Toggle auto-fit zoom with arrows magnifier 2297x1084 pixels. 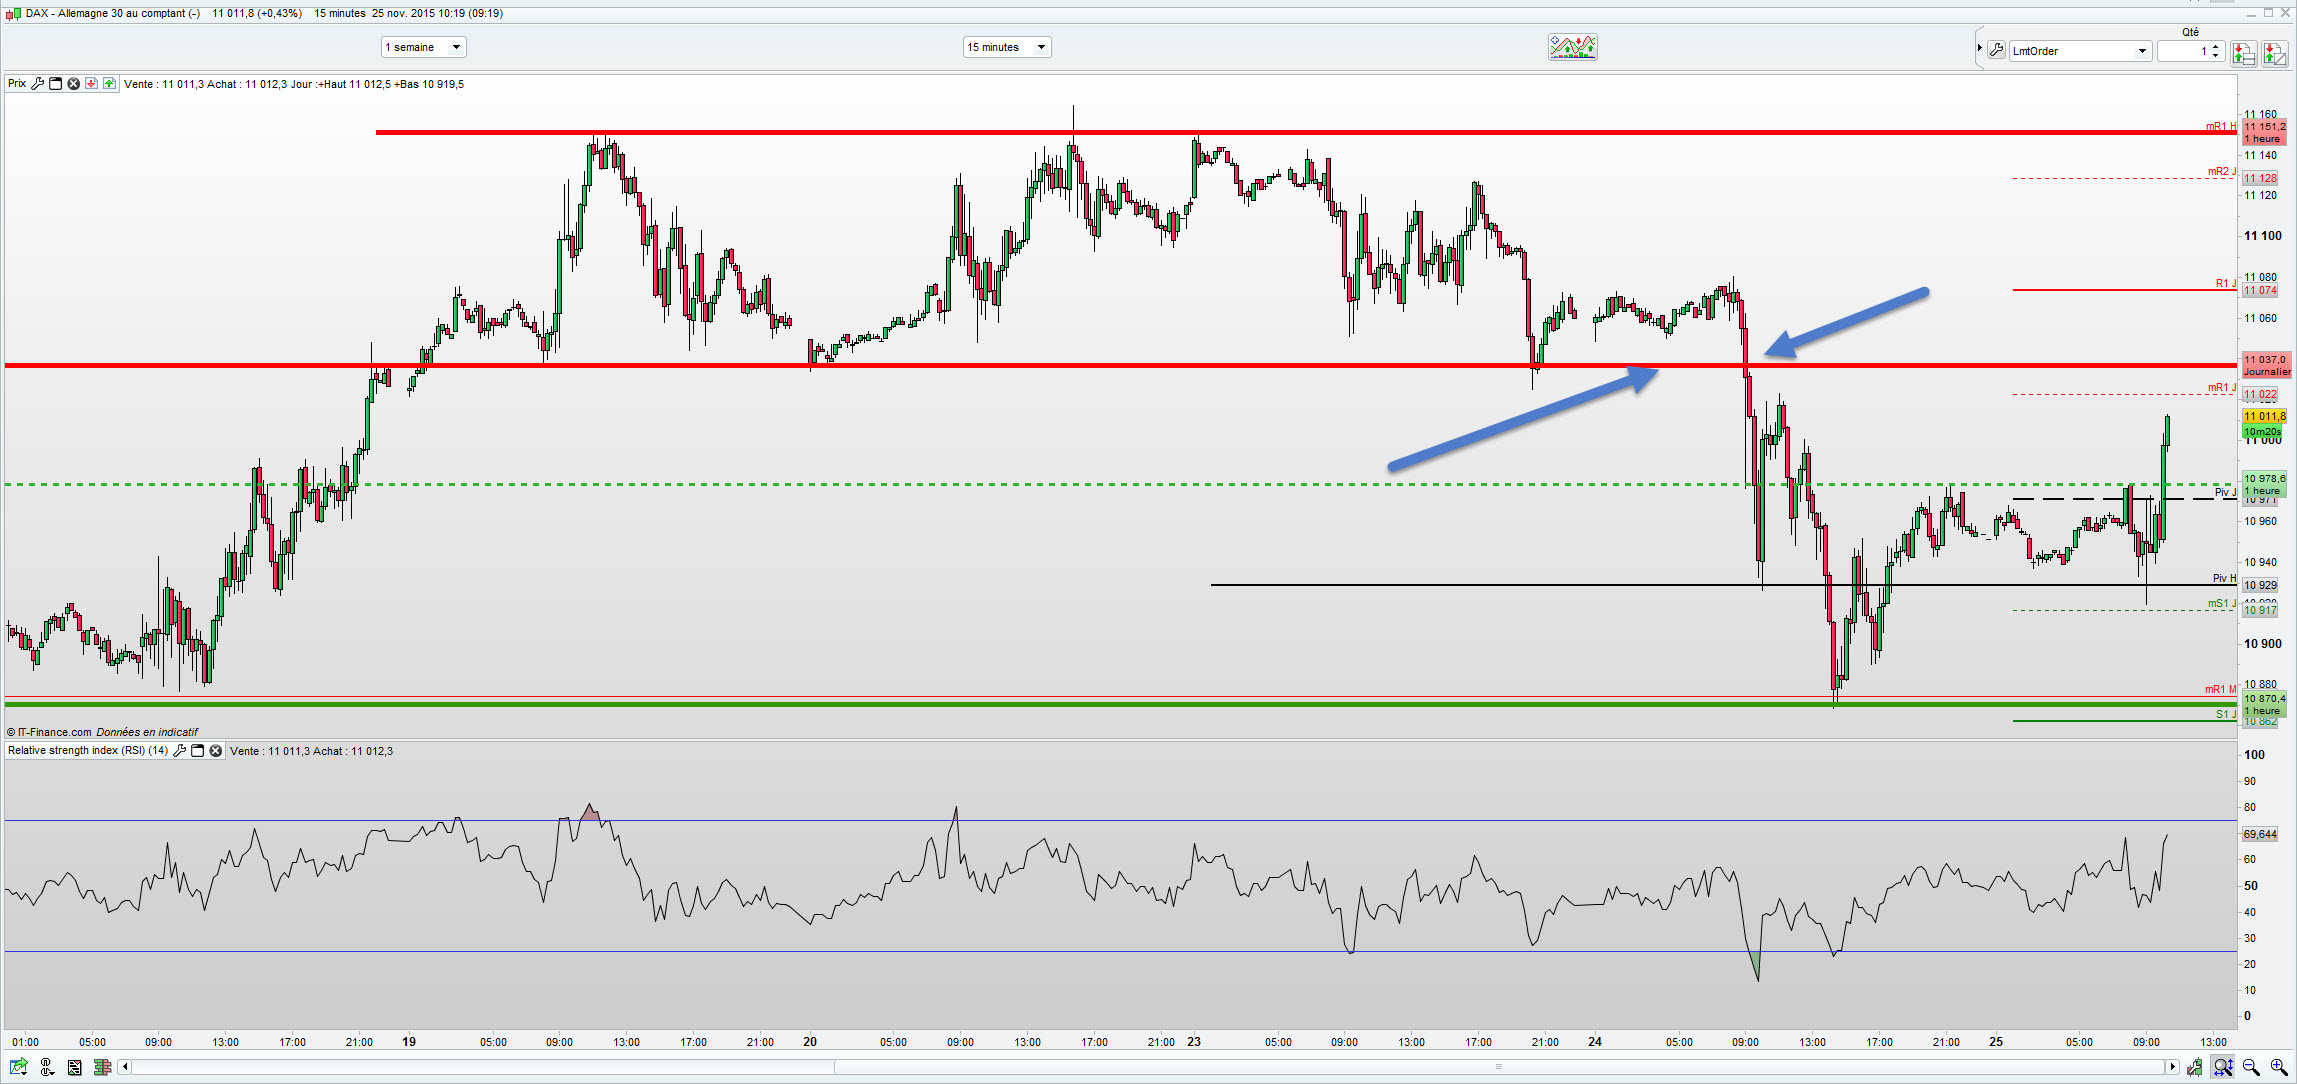pyautogui.click(x=2222, y=1067)
